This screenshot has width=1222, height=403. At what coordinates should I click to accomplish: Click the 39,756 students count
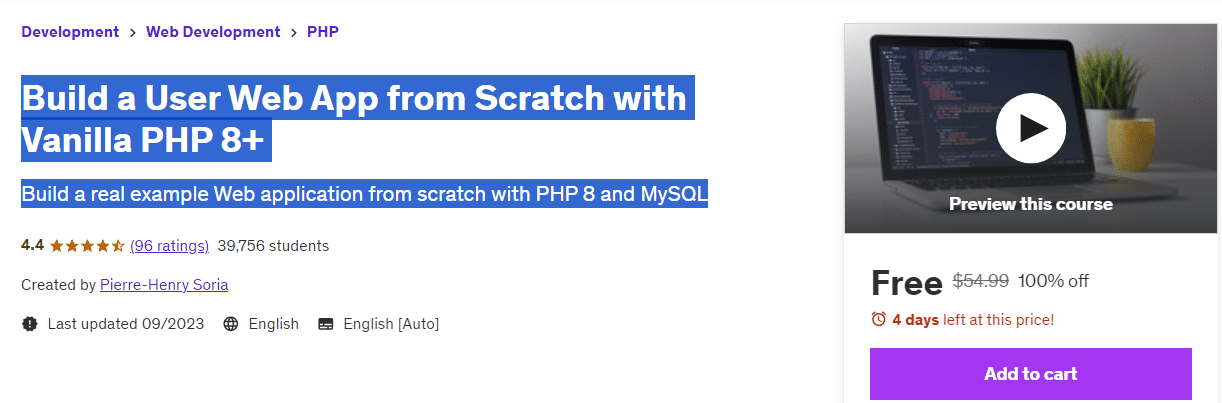click(273, 246)
